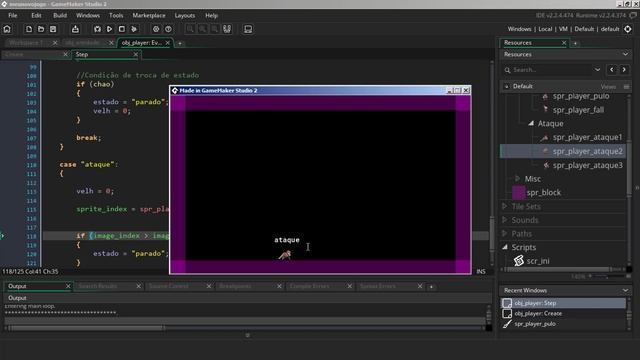
Task: Click the obj_player: Create window icon
Action: 507,313
